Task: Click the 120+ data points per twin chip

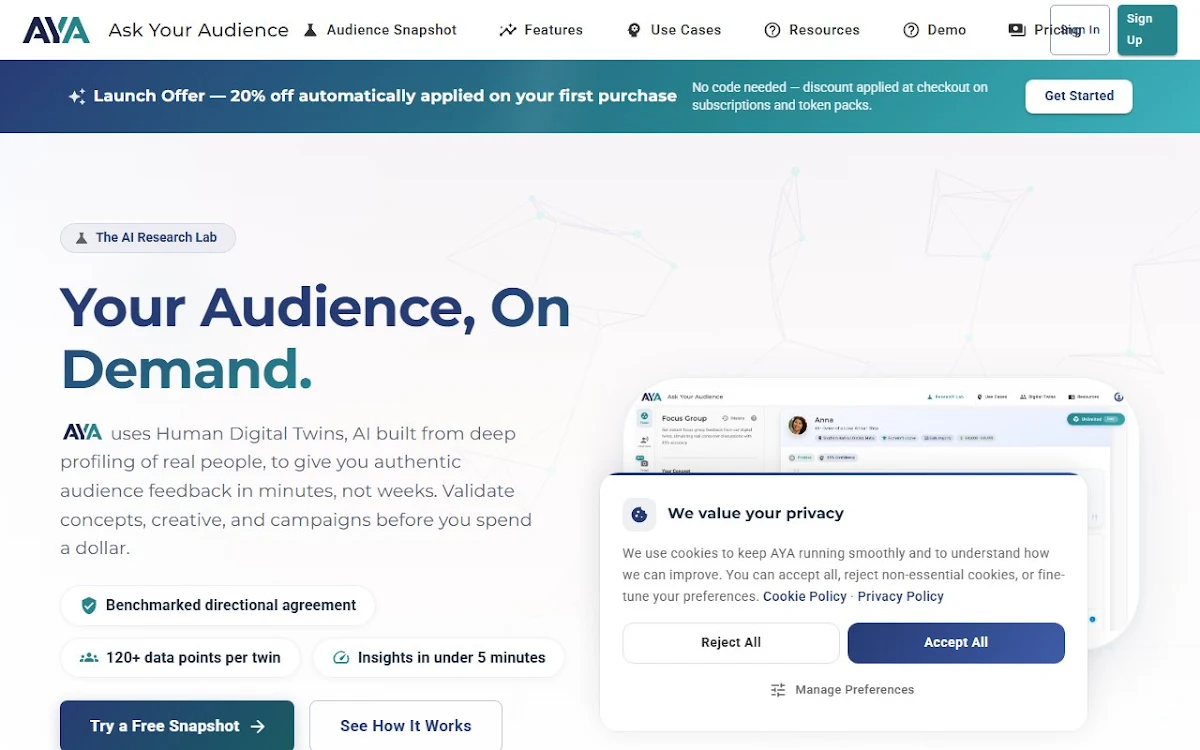Action: pyautogui.click(x=180, y=658)
